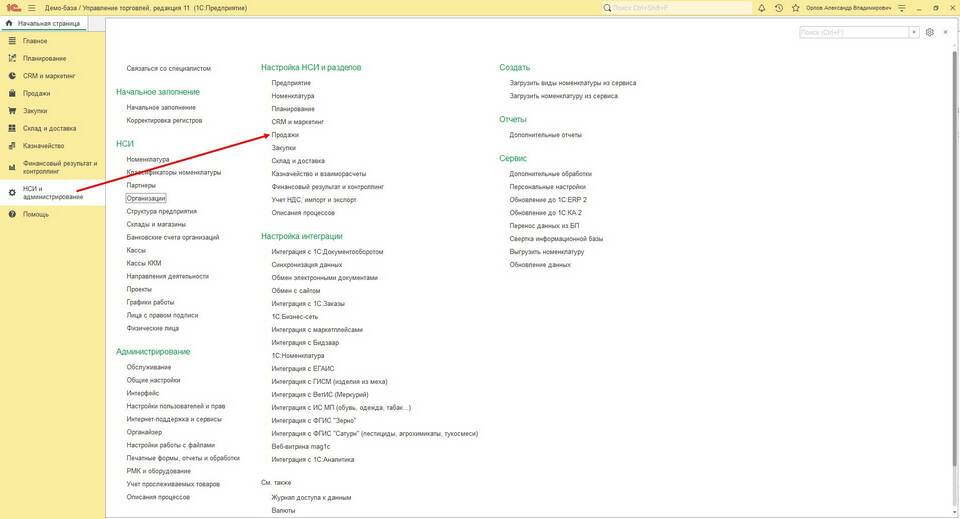
Task: Open Предприятие settings link
Action: coord(291,83)
